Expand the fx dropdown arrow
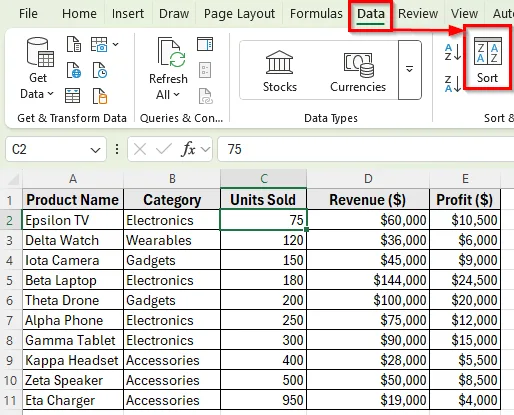This screenshot has width=514, height=415. [x=205, y=150]
